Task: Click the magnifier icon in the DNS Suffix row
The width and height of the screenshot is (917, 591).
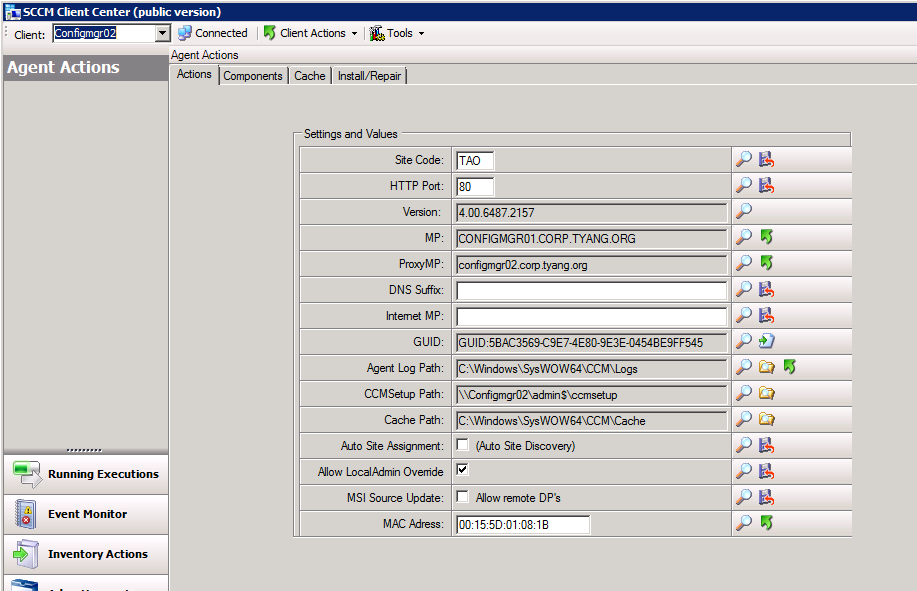Action: [x=743, y=289]
